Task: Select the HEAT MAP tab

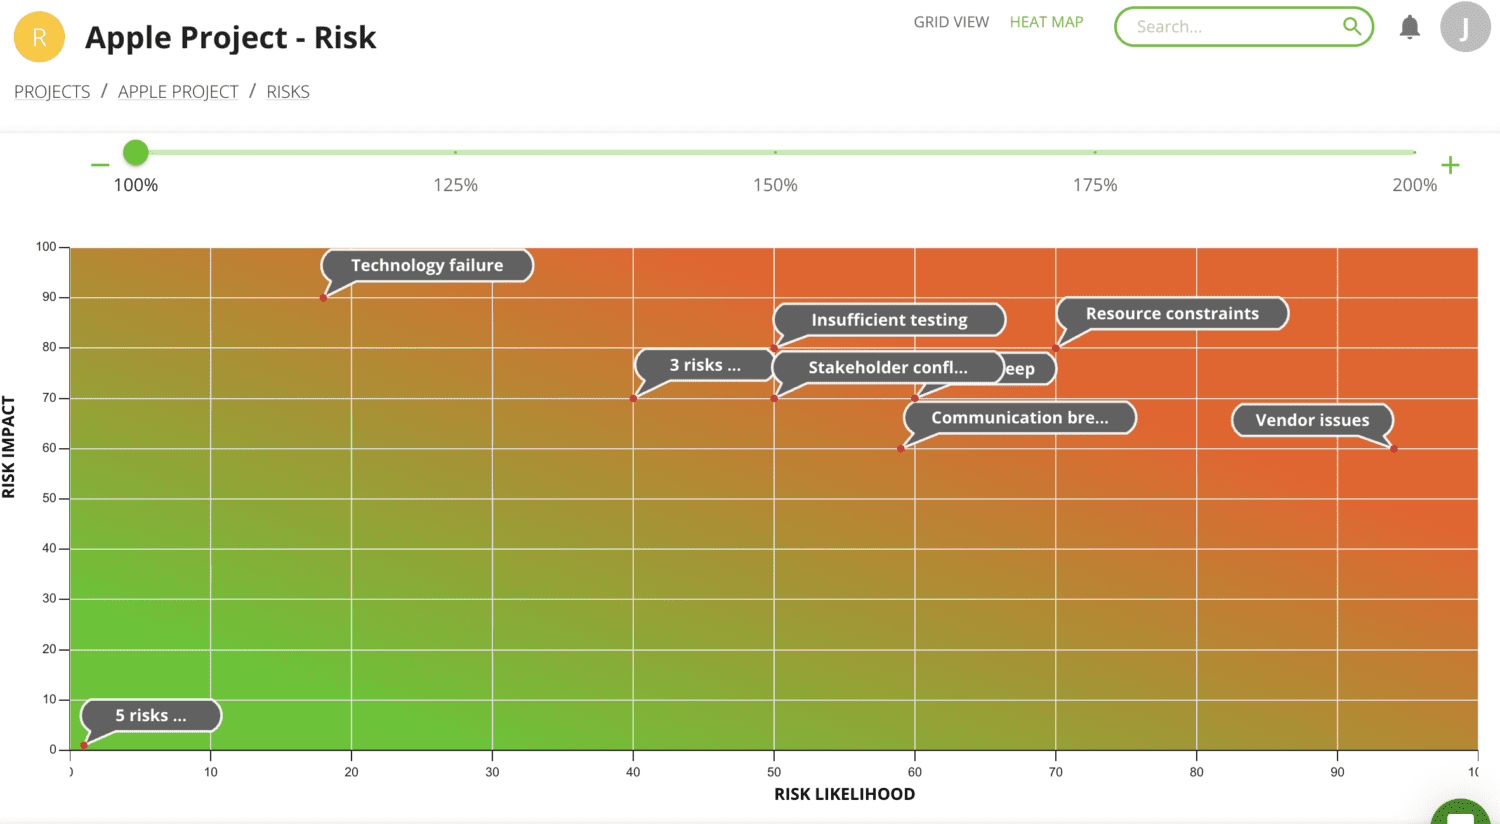Action: [x=1046, y=21]
